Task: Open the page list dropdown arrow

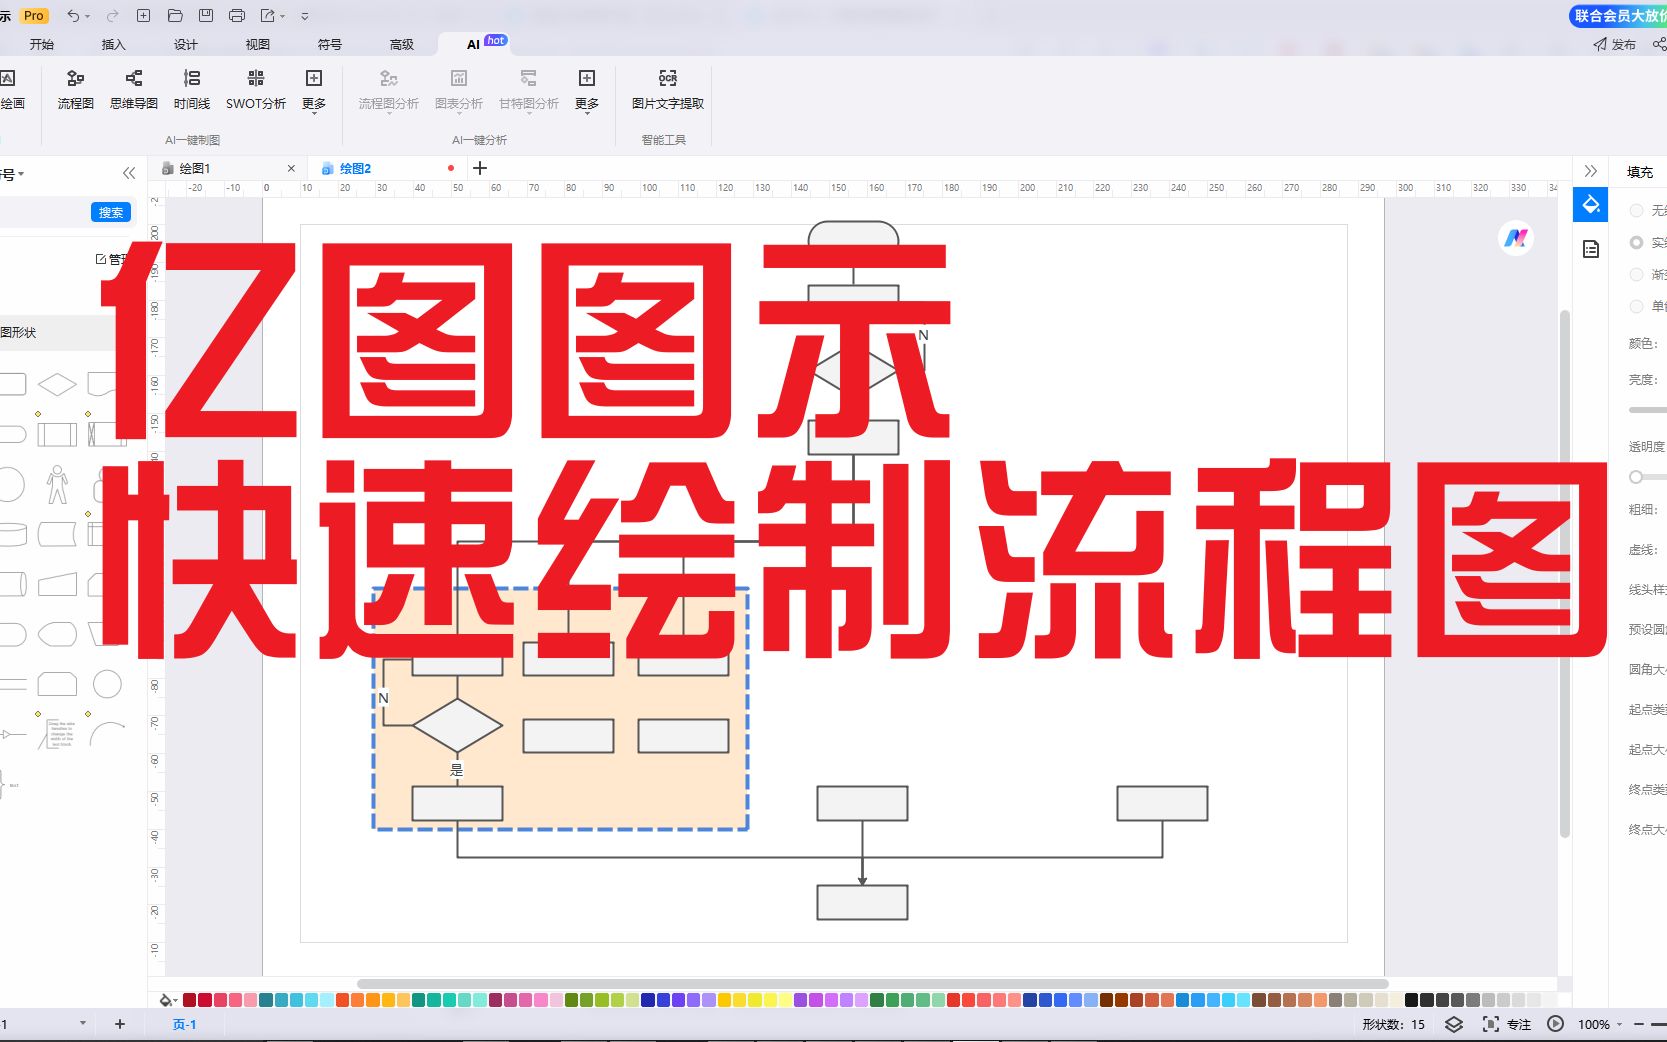Action: 83,1024
